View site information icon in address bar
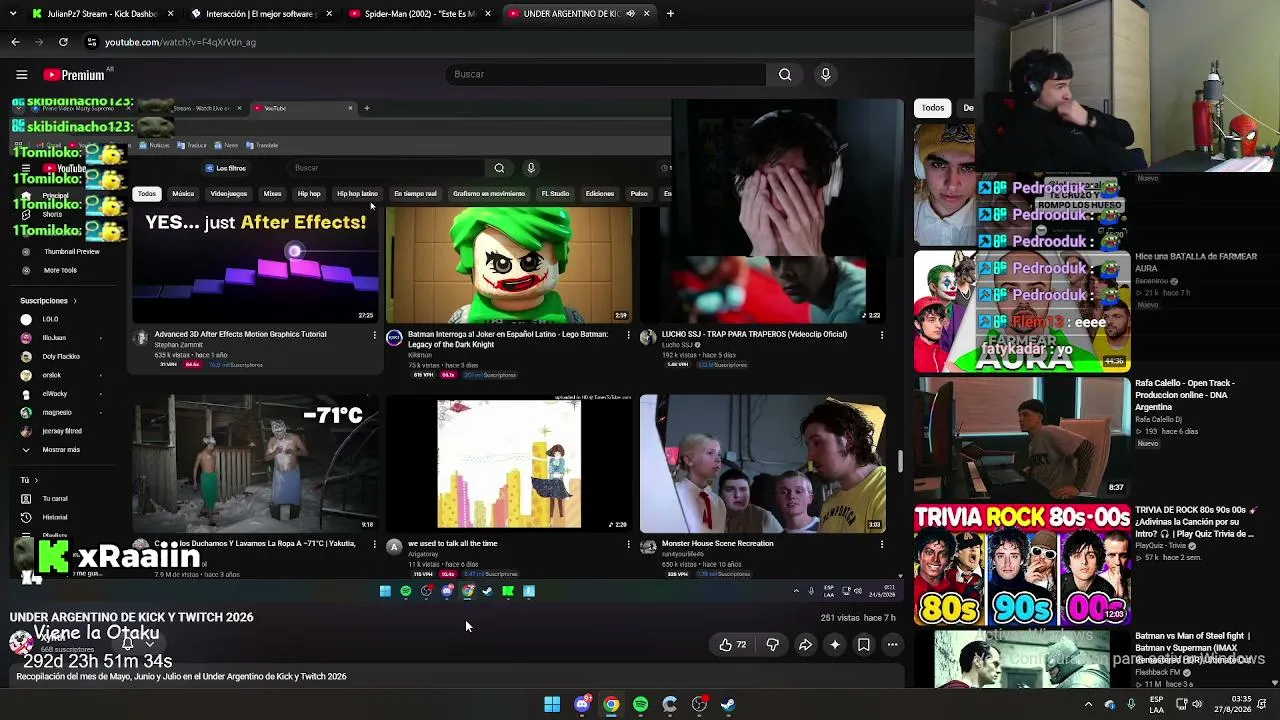The image size is (1280, 720). [x=92, y=42]
